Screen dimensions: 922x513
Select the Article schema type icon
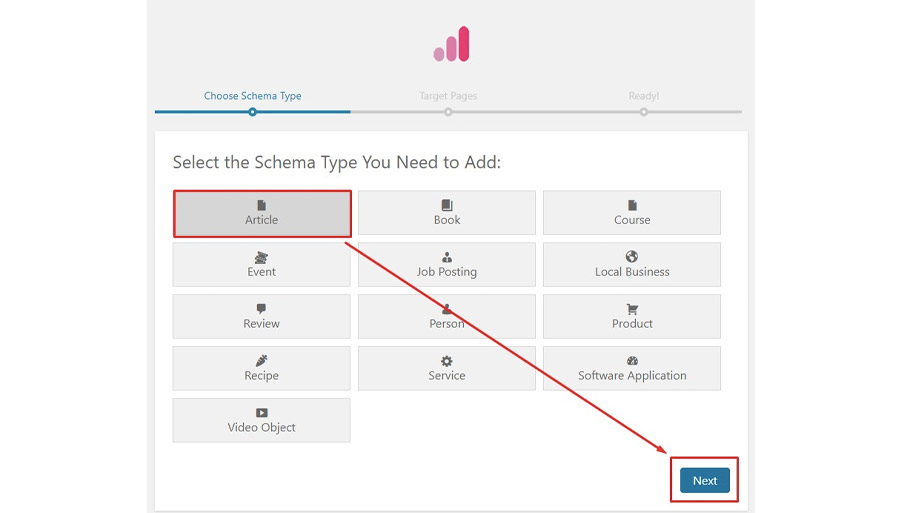262,205
